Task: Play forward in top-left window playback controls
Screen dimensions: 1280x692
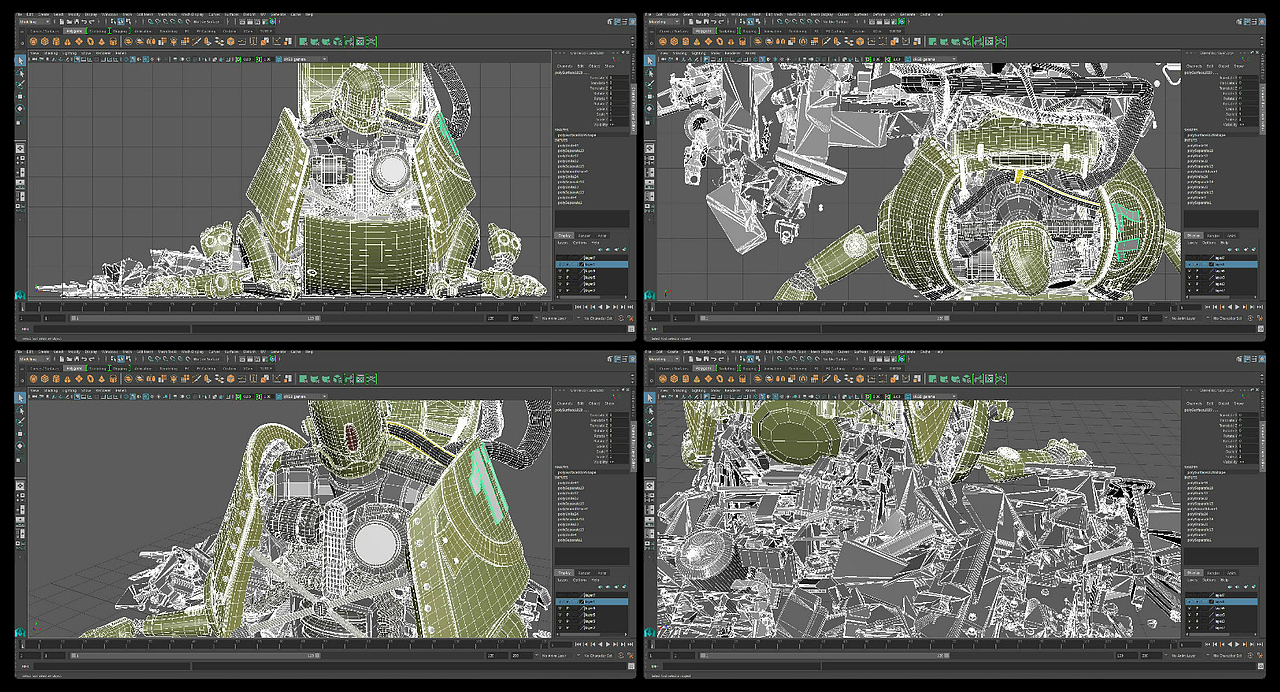Action: coord(608,307)
